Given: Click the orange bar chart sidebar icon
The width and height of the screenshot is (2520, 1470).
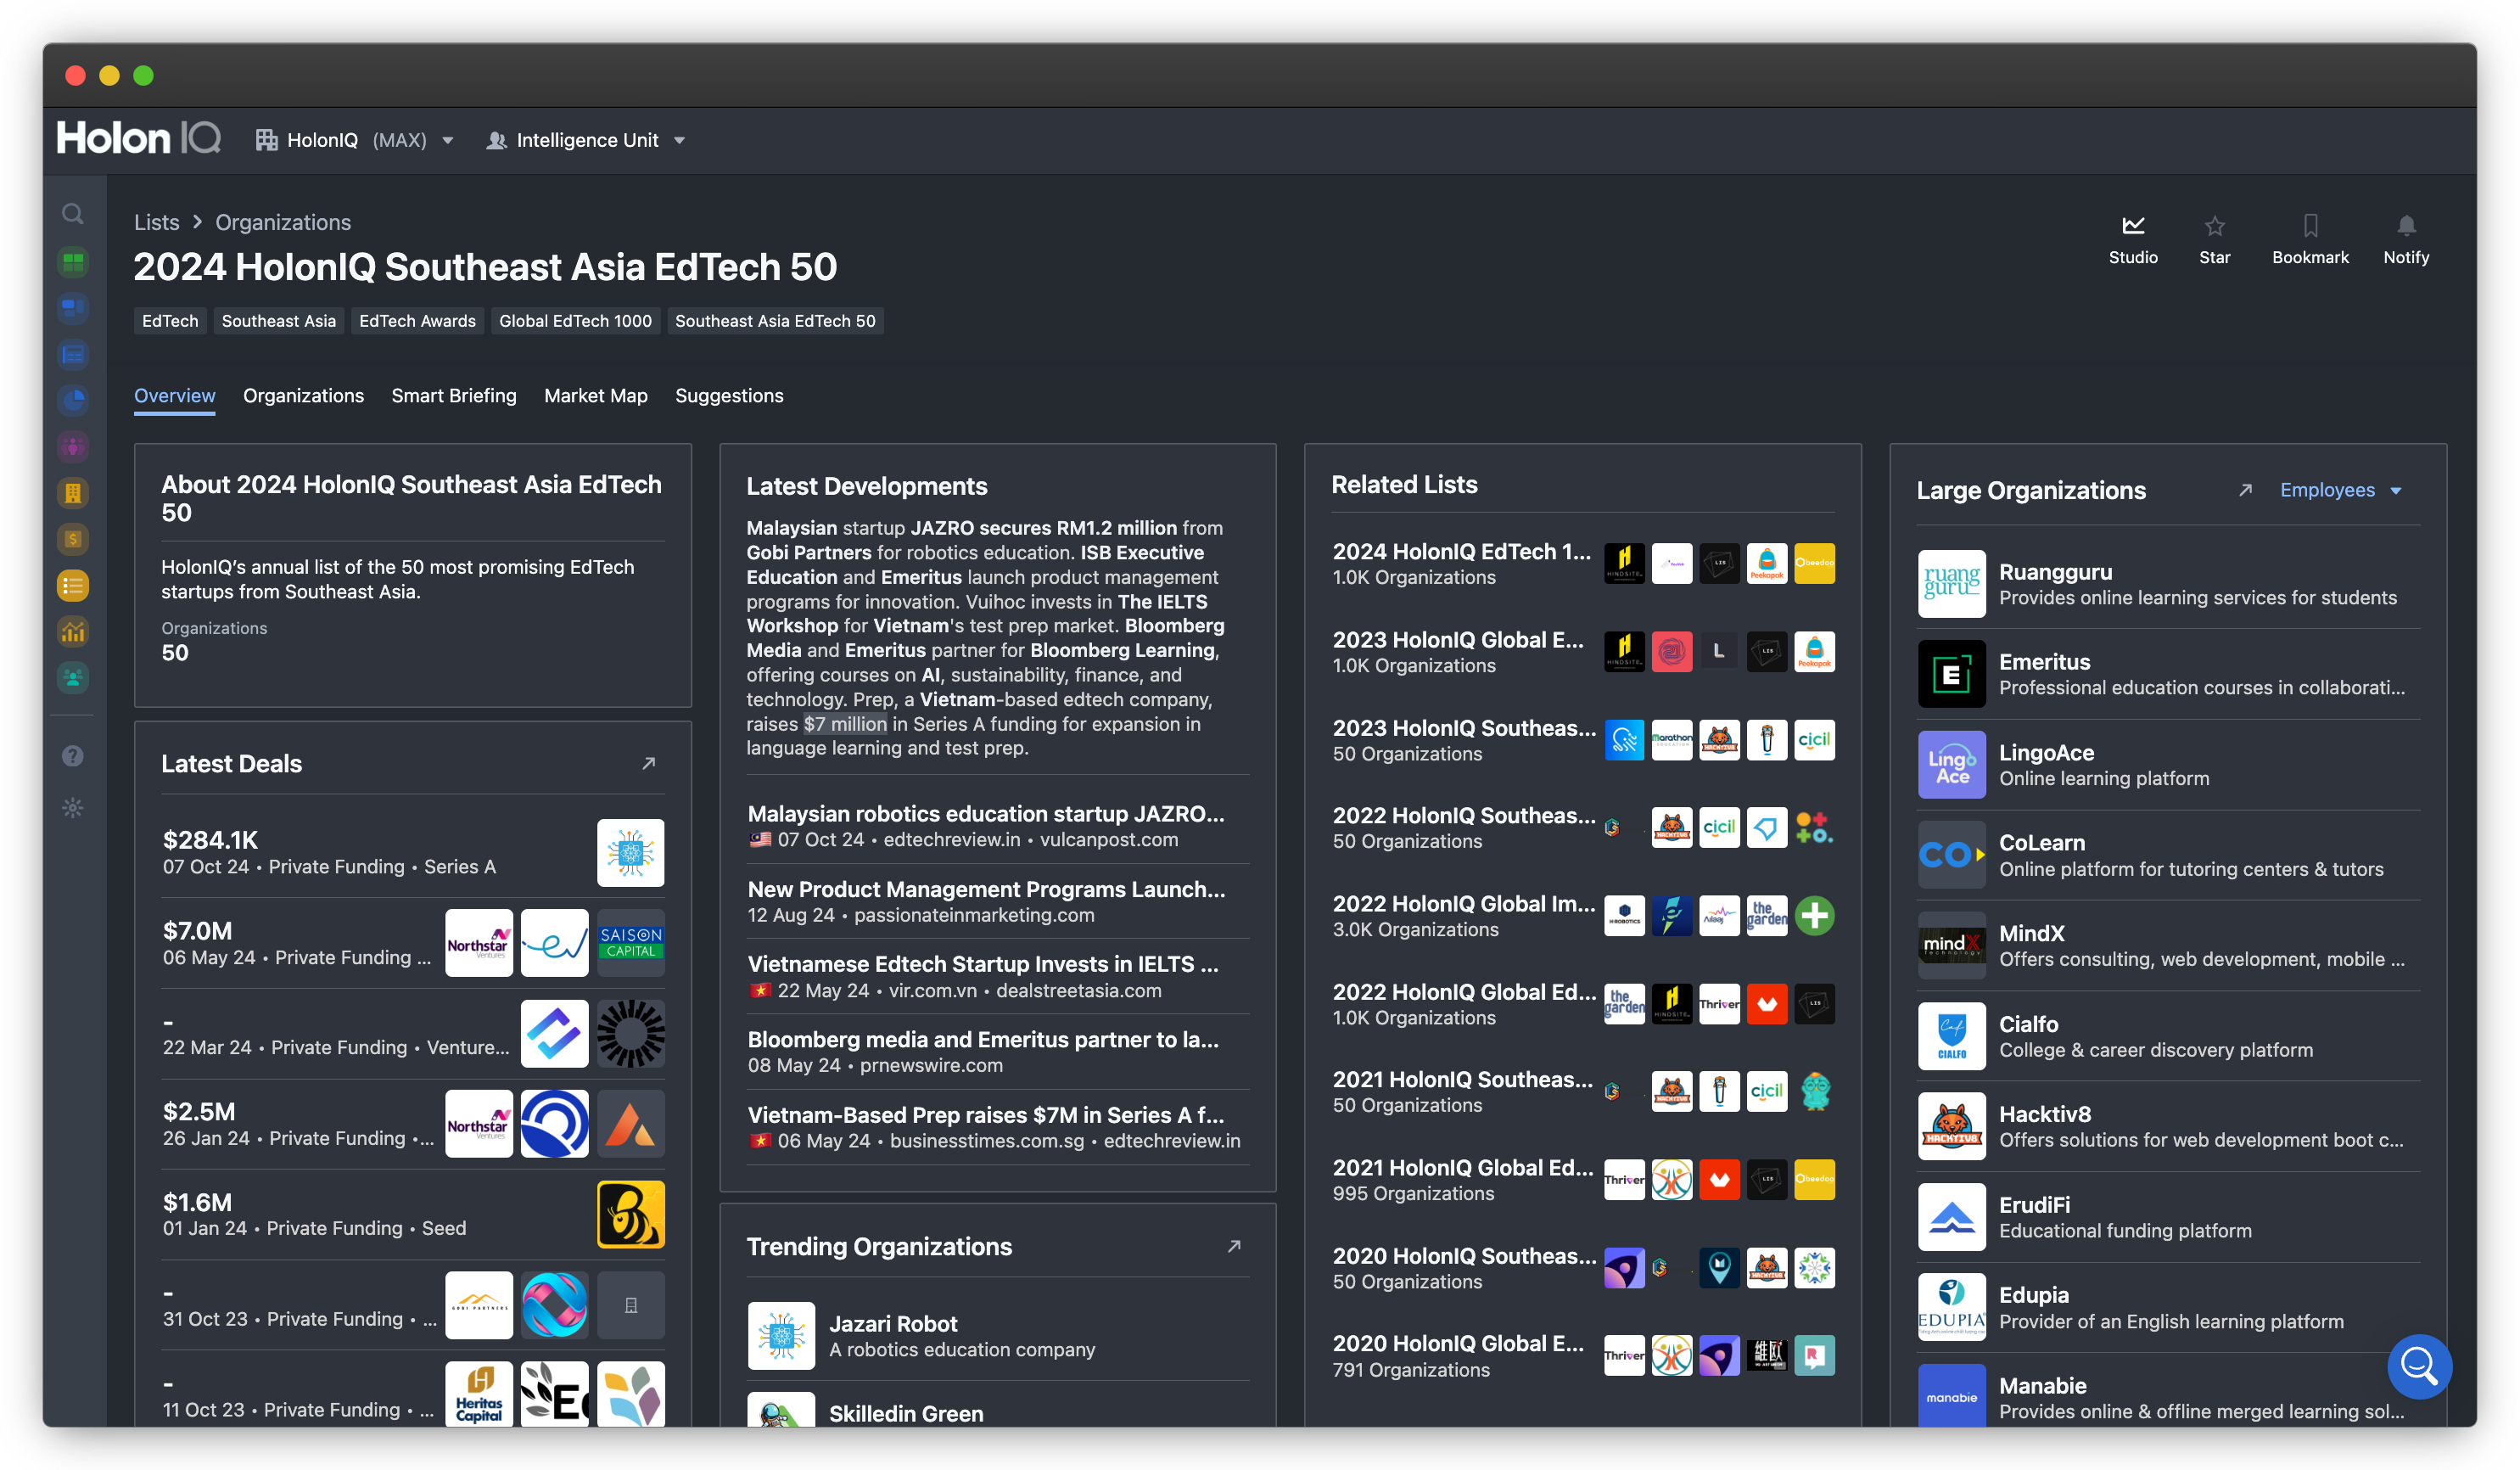Looking at the screenshot, I should (73, 631).
